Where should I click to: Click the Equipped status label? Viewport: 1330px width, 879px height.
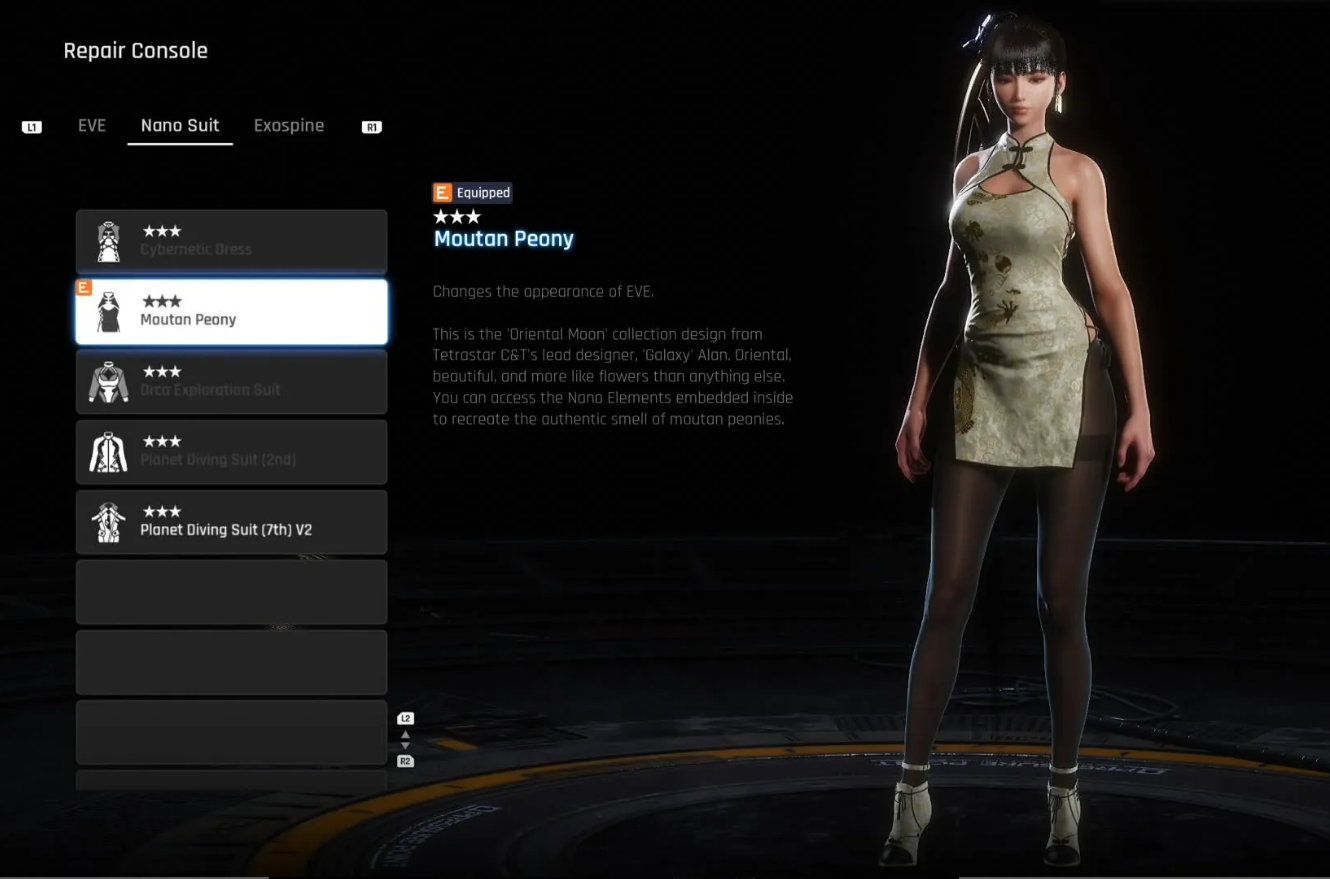[483, 193]
